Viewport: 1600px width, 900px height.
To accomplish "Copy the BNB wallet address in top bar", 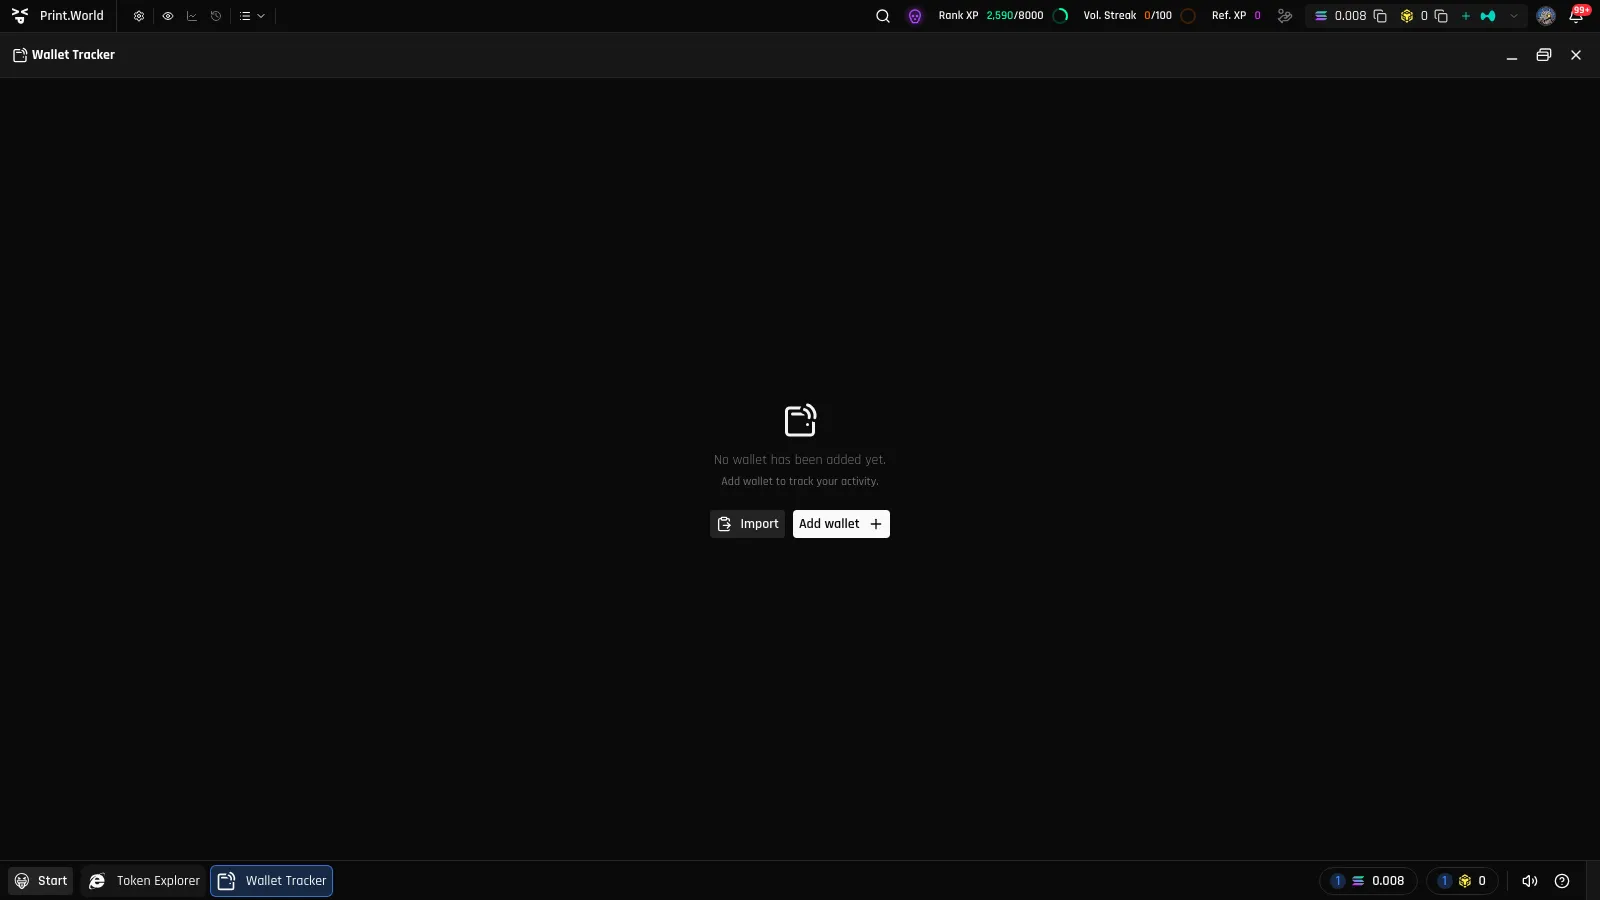I will 1441,16.
